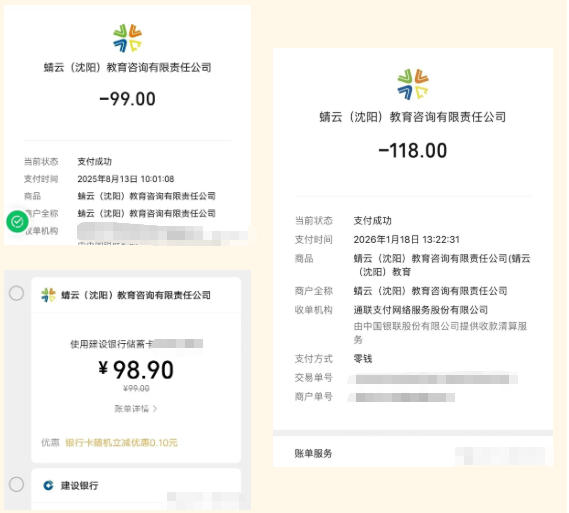Viewport: 569px width, 513px height.
Task: Click 支付成功 status in the -99.00 receipt
Action: pyautogui.click(x=94, y=161)
